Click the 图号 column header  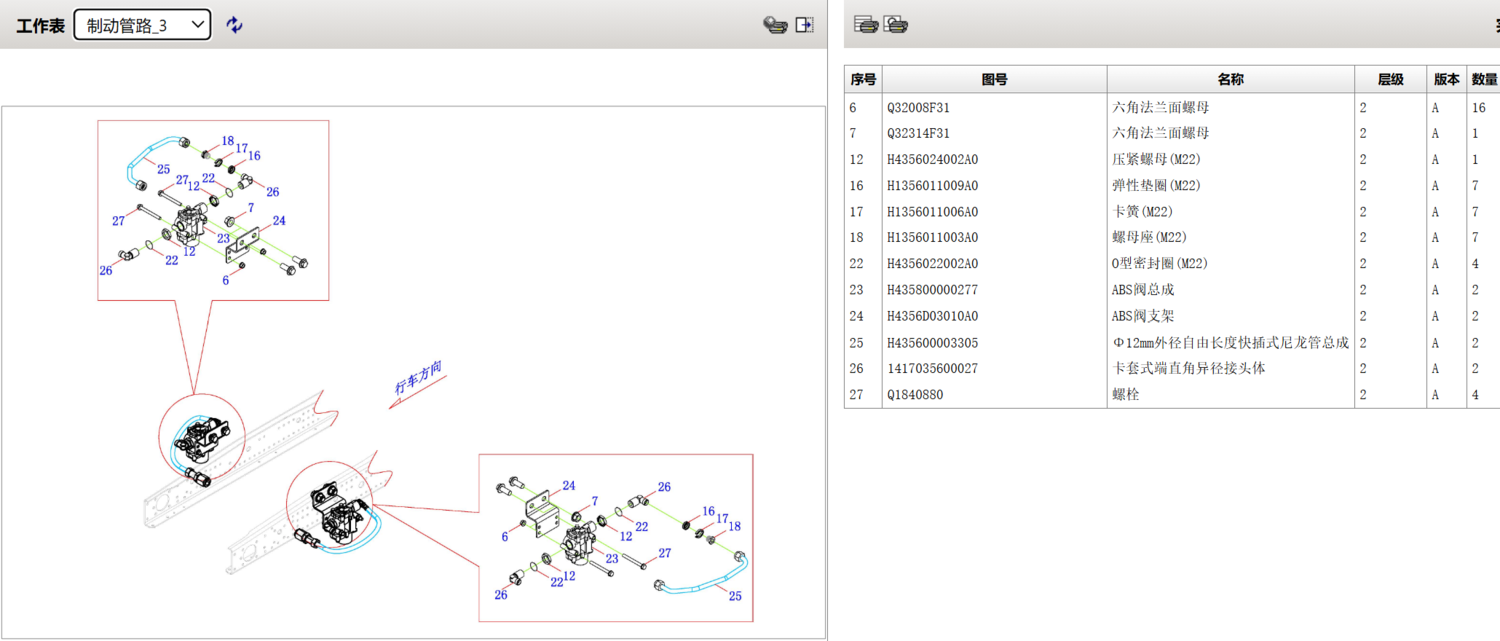[994, 80]
